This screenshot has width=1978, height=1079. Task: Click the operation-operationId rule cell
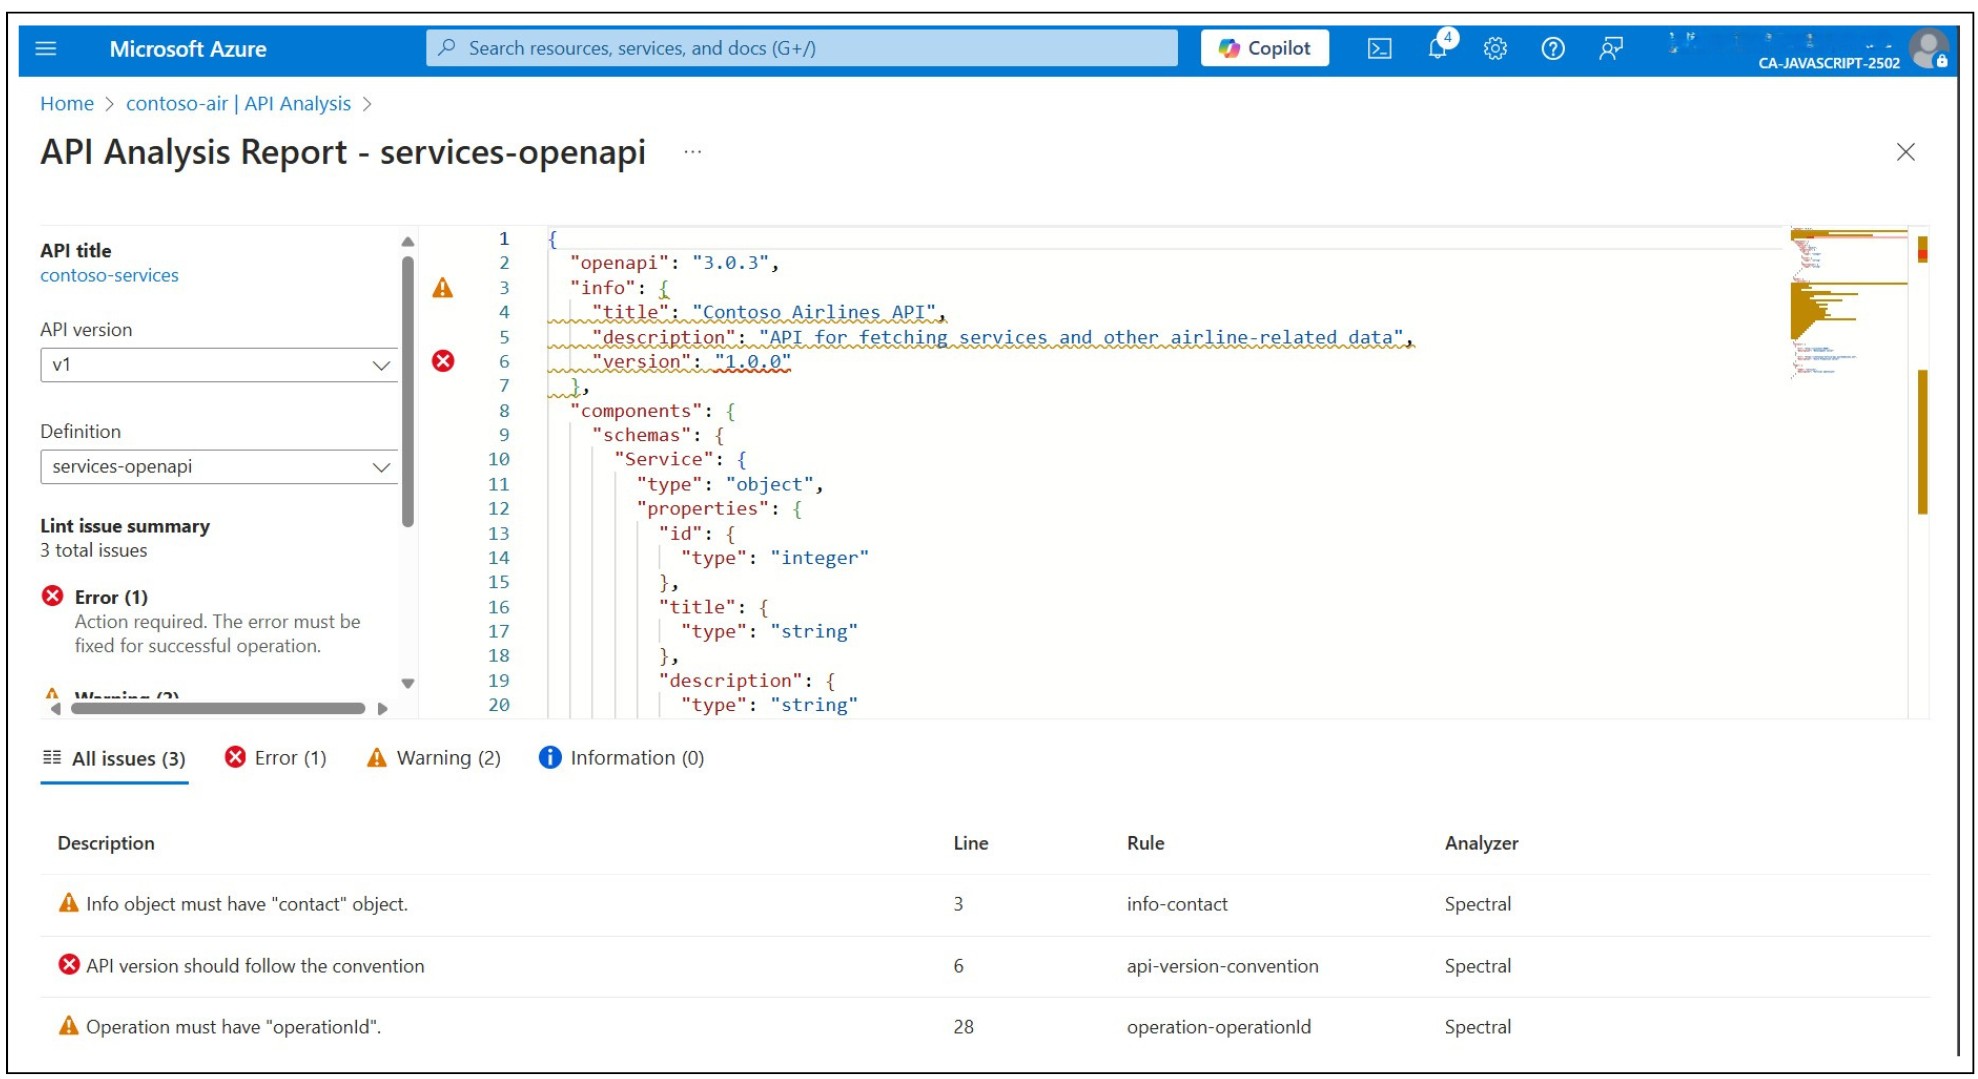pyautogui.click(x=1218, y=1027)
